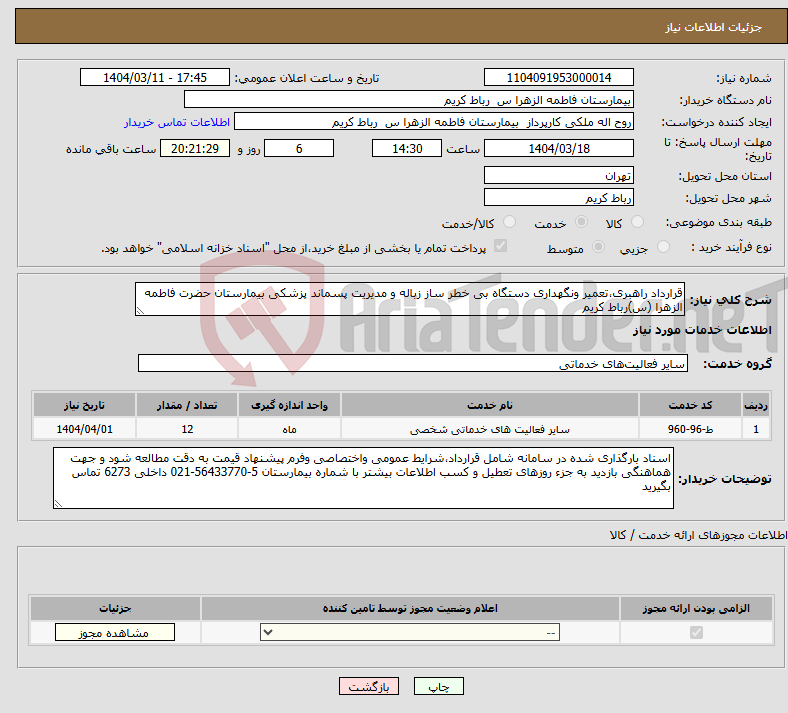This screenshot has height=713, width=788.
Task: Click the description textarea resize handle
Action: tap(140, 311)
